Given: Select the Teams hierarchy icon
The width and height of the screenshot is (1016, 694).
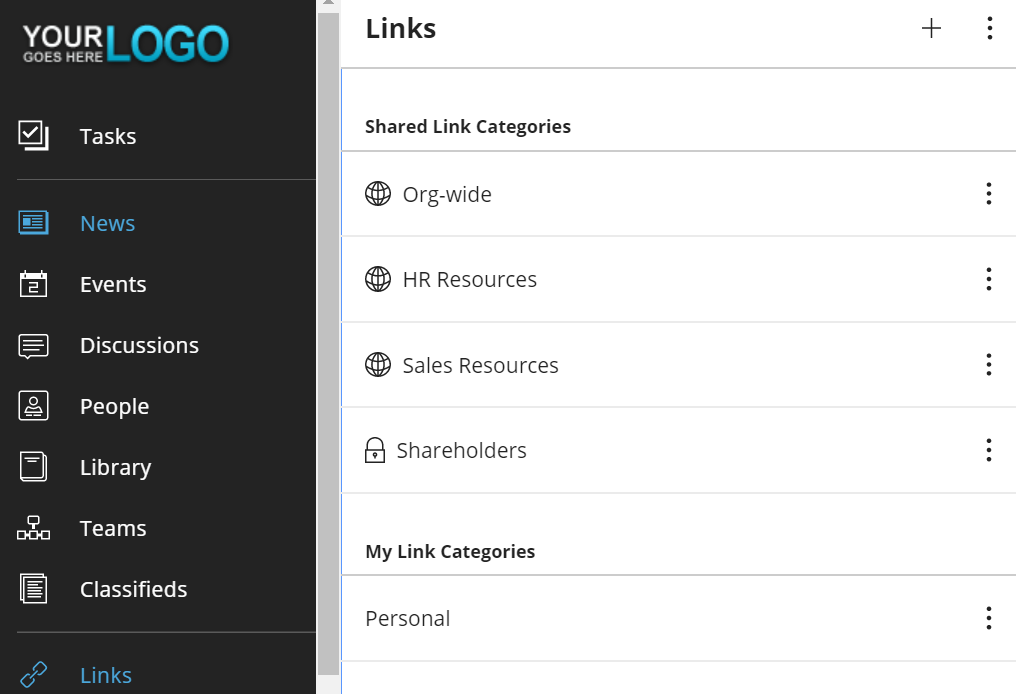Looking at the screenshot, I should [33, 528].
